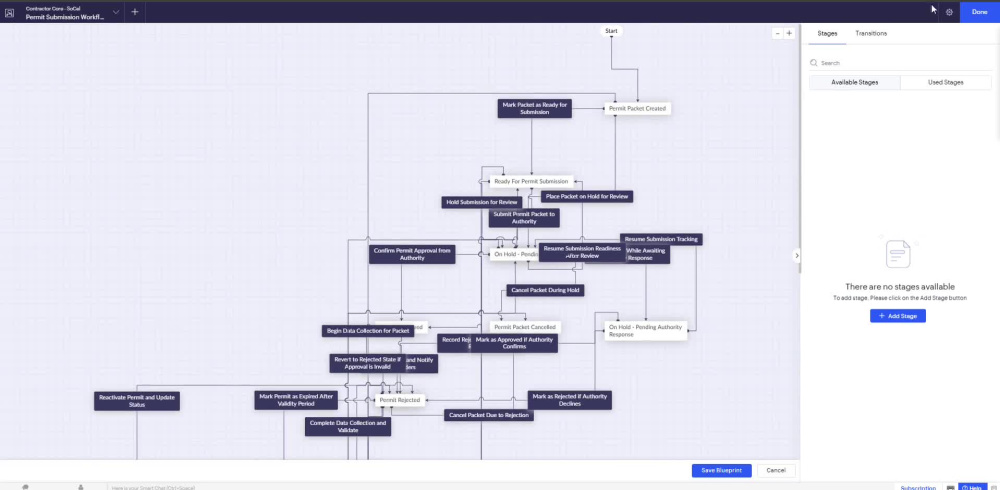Open the Permit Submission Workflow dropdown chevron
This screenshot has width=1000, height=490.
[x=115, y=12]
